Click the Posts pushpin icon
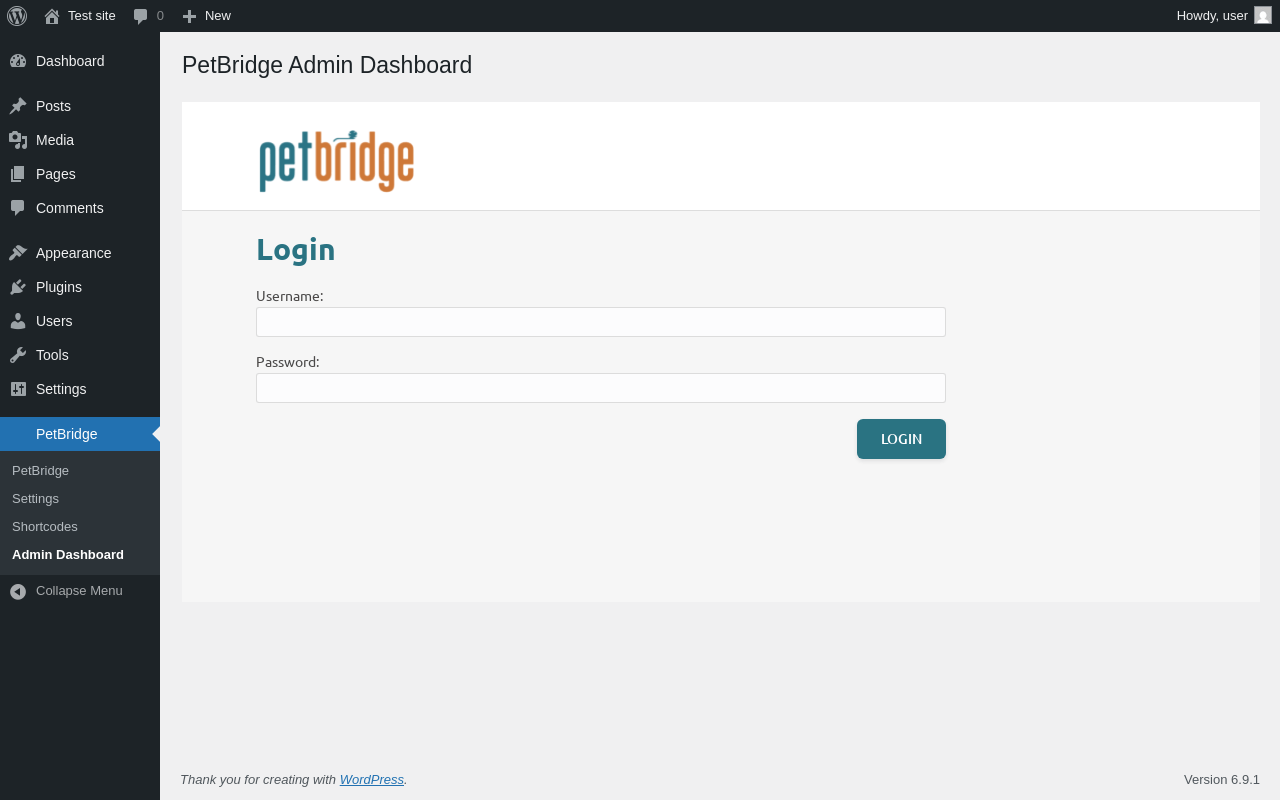This screenshot has width=1280, height=800. point(18,106)
